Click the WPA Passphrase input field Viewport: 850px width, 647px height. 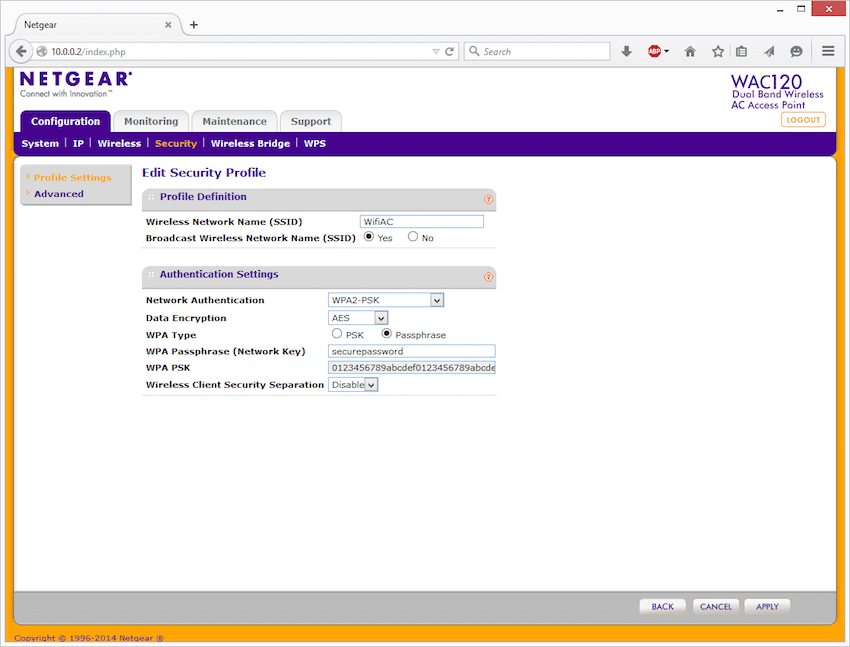click(411, 351)
